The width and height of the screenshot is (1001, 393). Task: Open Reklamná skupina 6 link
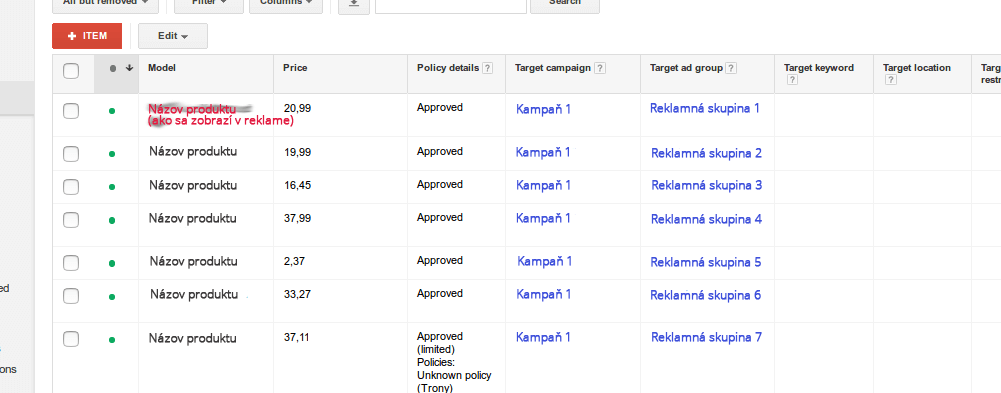click(x=705, y=295)
